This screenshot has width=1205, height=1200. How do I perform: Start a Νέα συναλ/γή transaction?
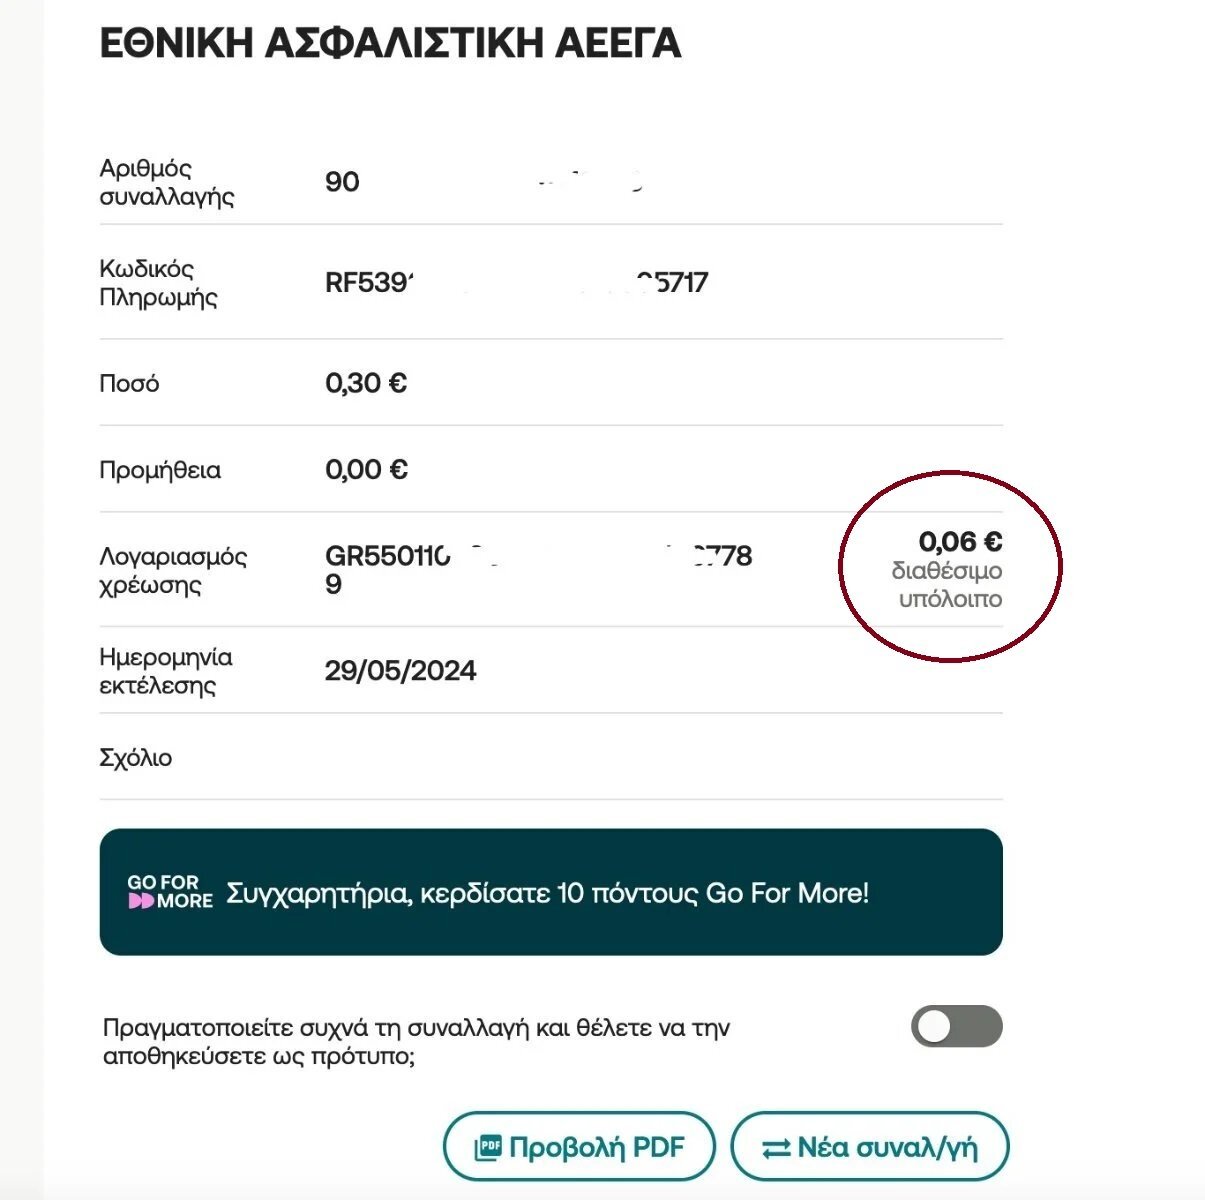click(x=870, y=1147)
